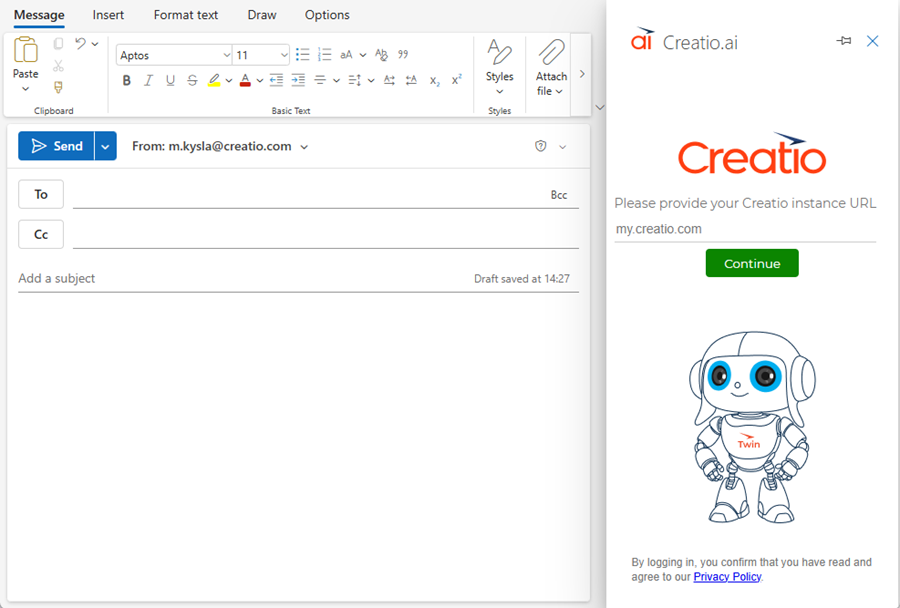Set right-to-left text direction
Viewport: 900px width, 608px height.
tap(411, 80)
